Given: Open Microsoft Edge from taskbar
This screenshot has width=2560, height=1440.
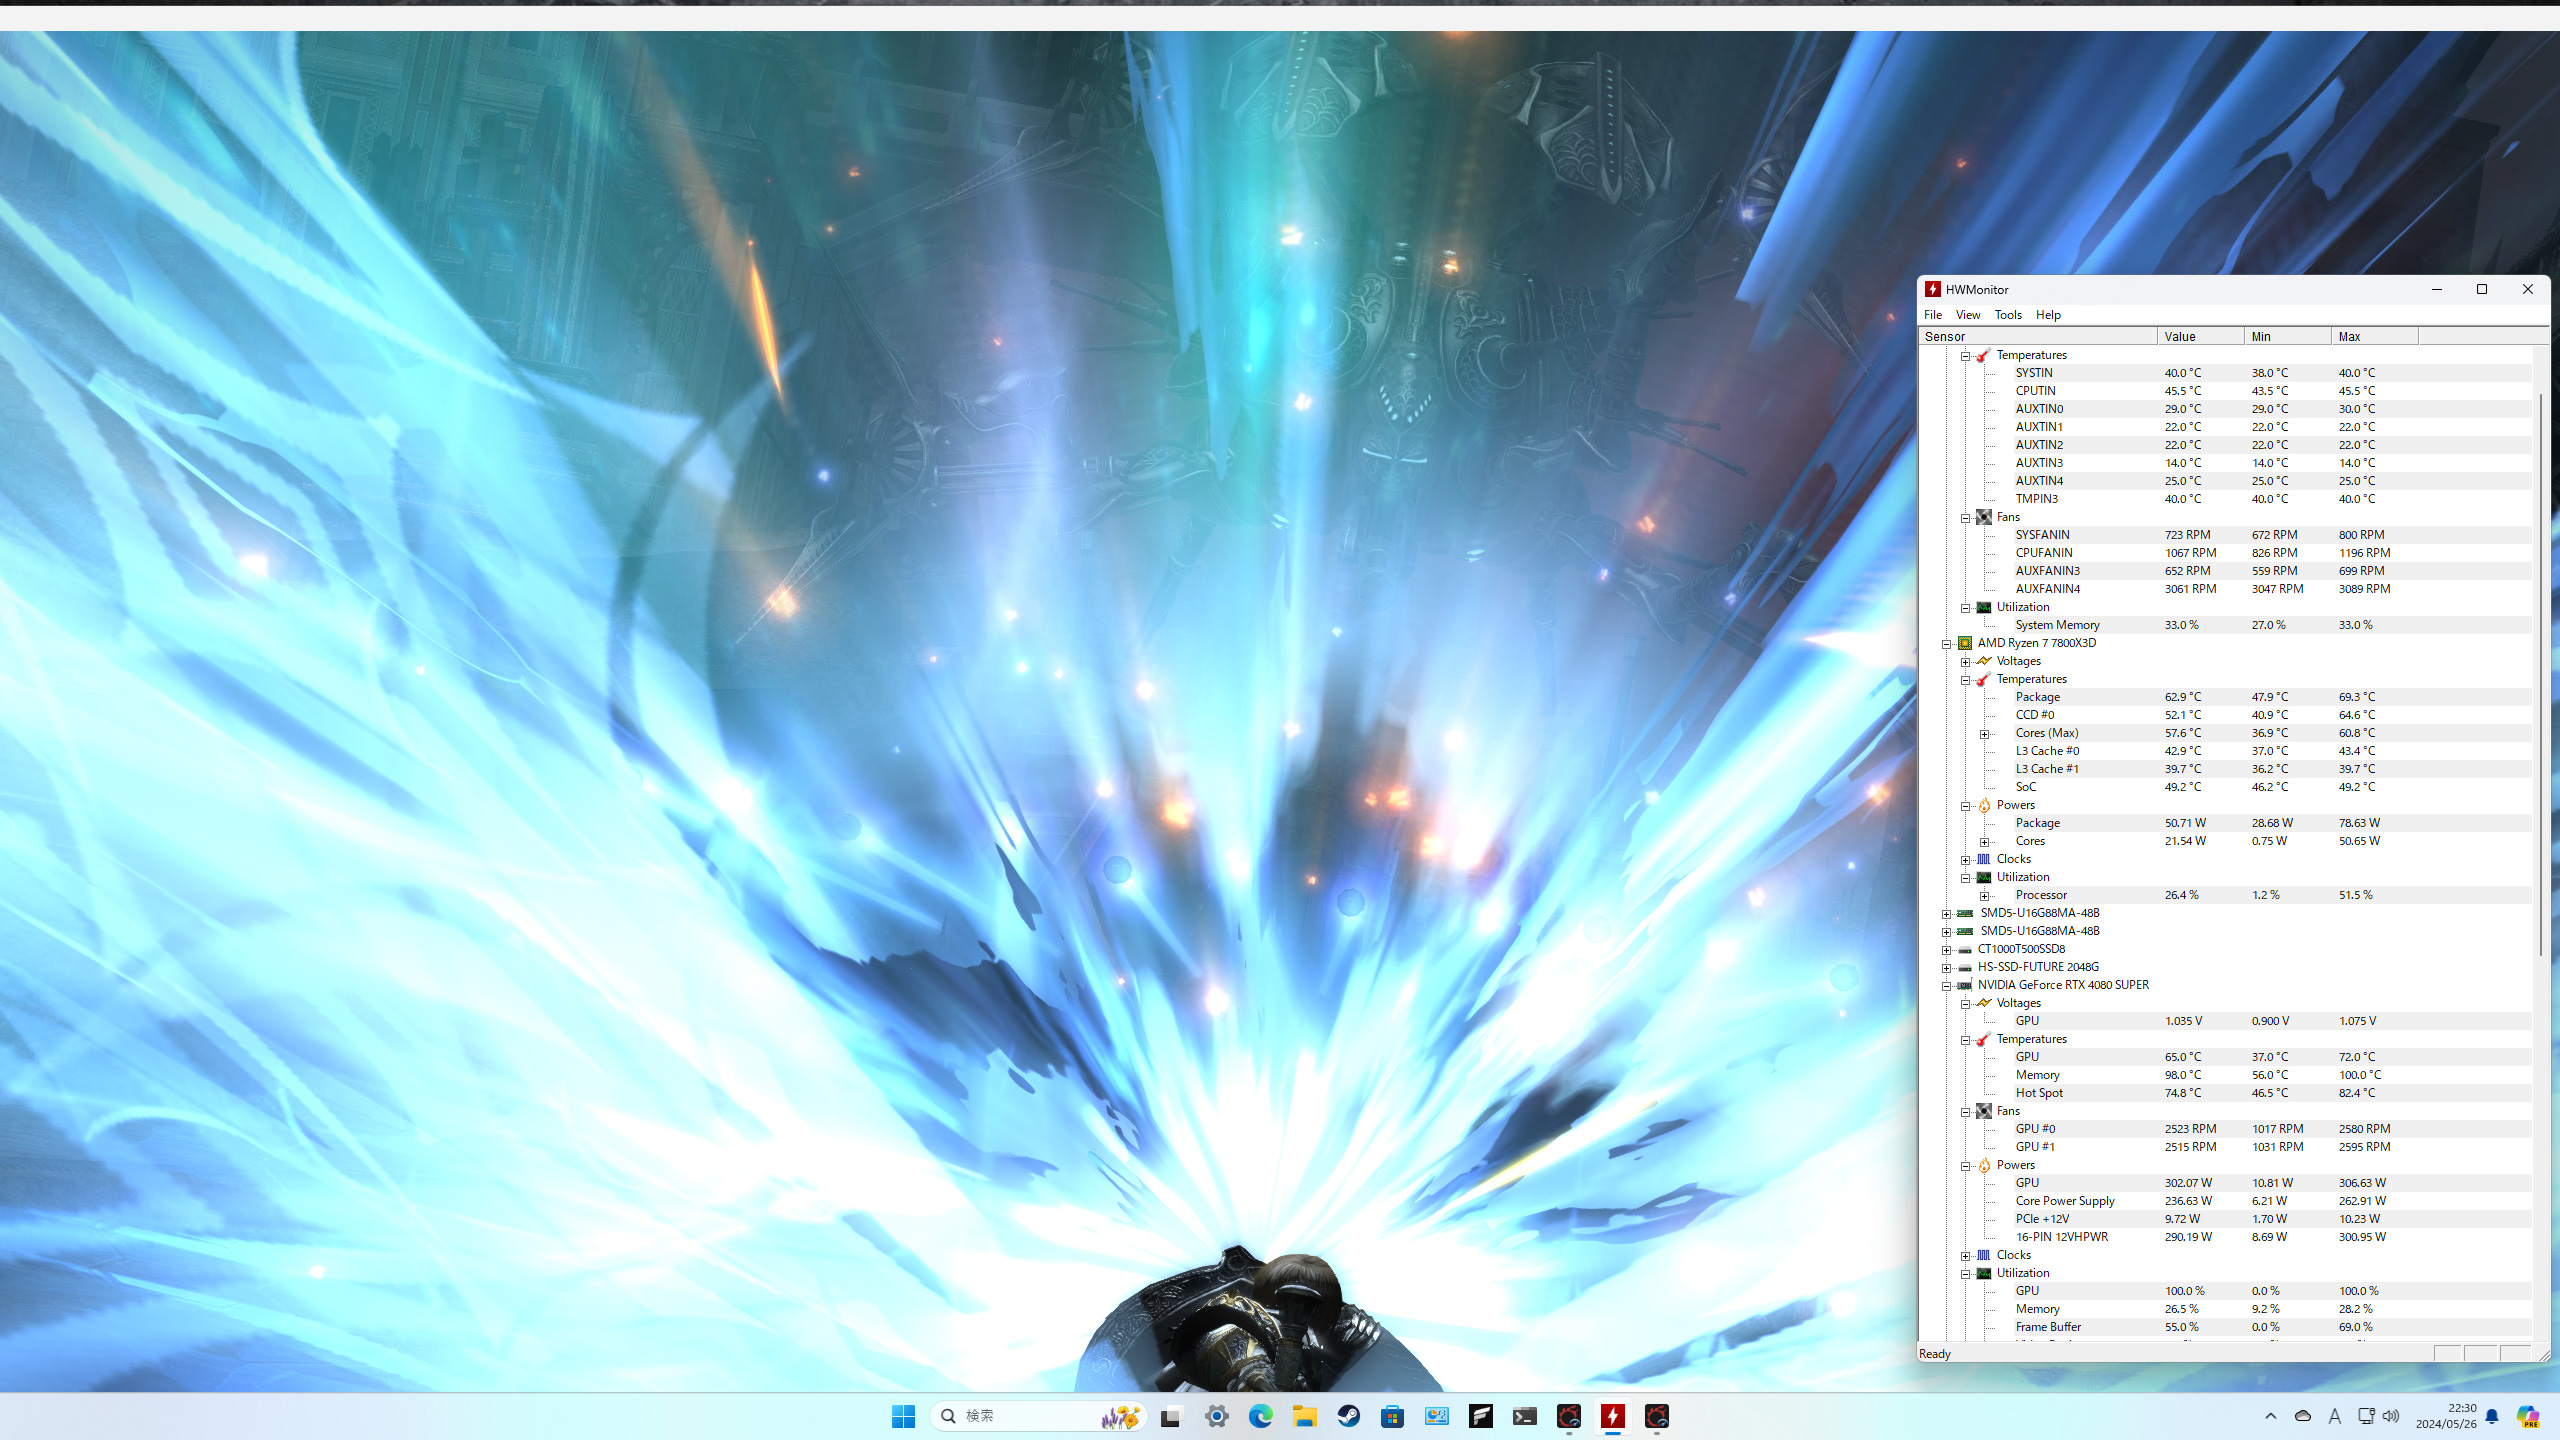Looking at the screenshot, I should point(1260,1416).
